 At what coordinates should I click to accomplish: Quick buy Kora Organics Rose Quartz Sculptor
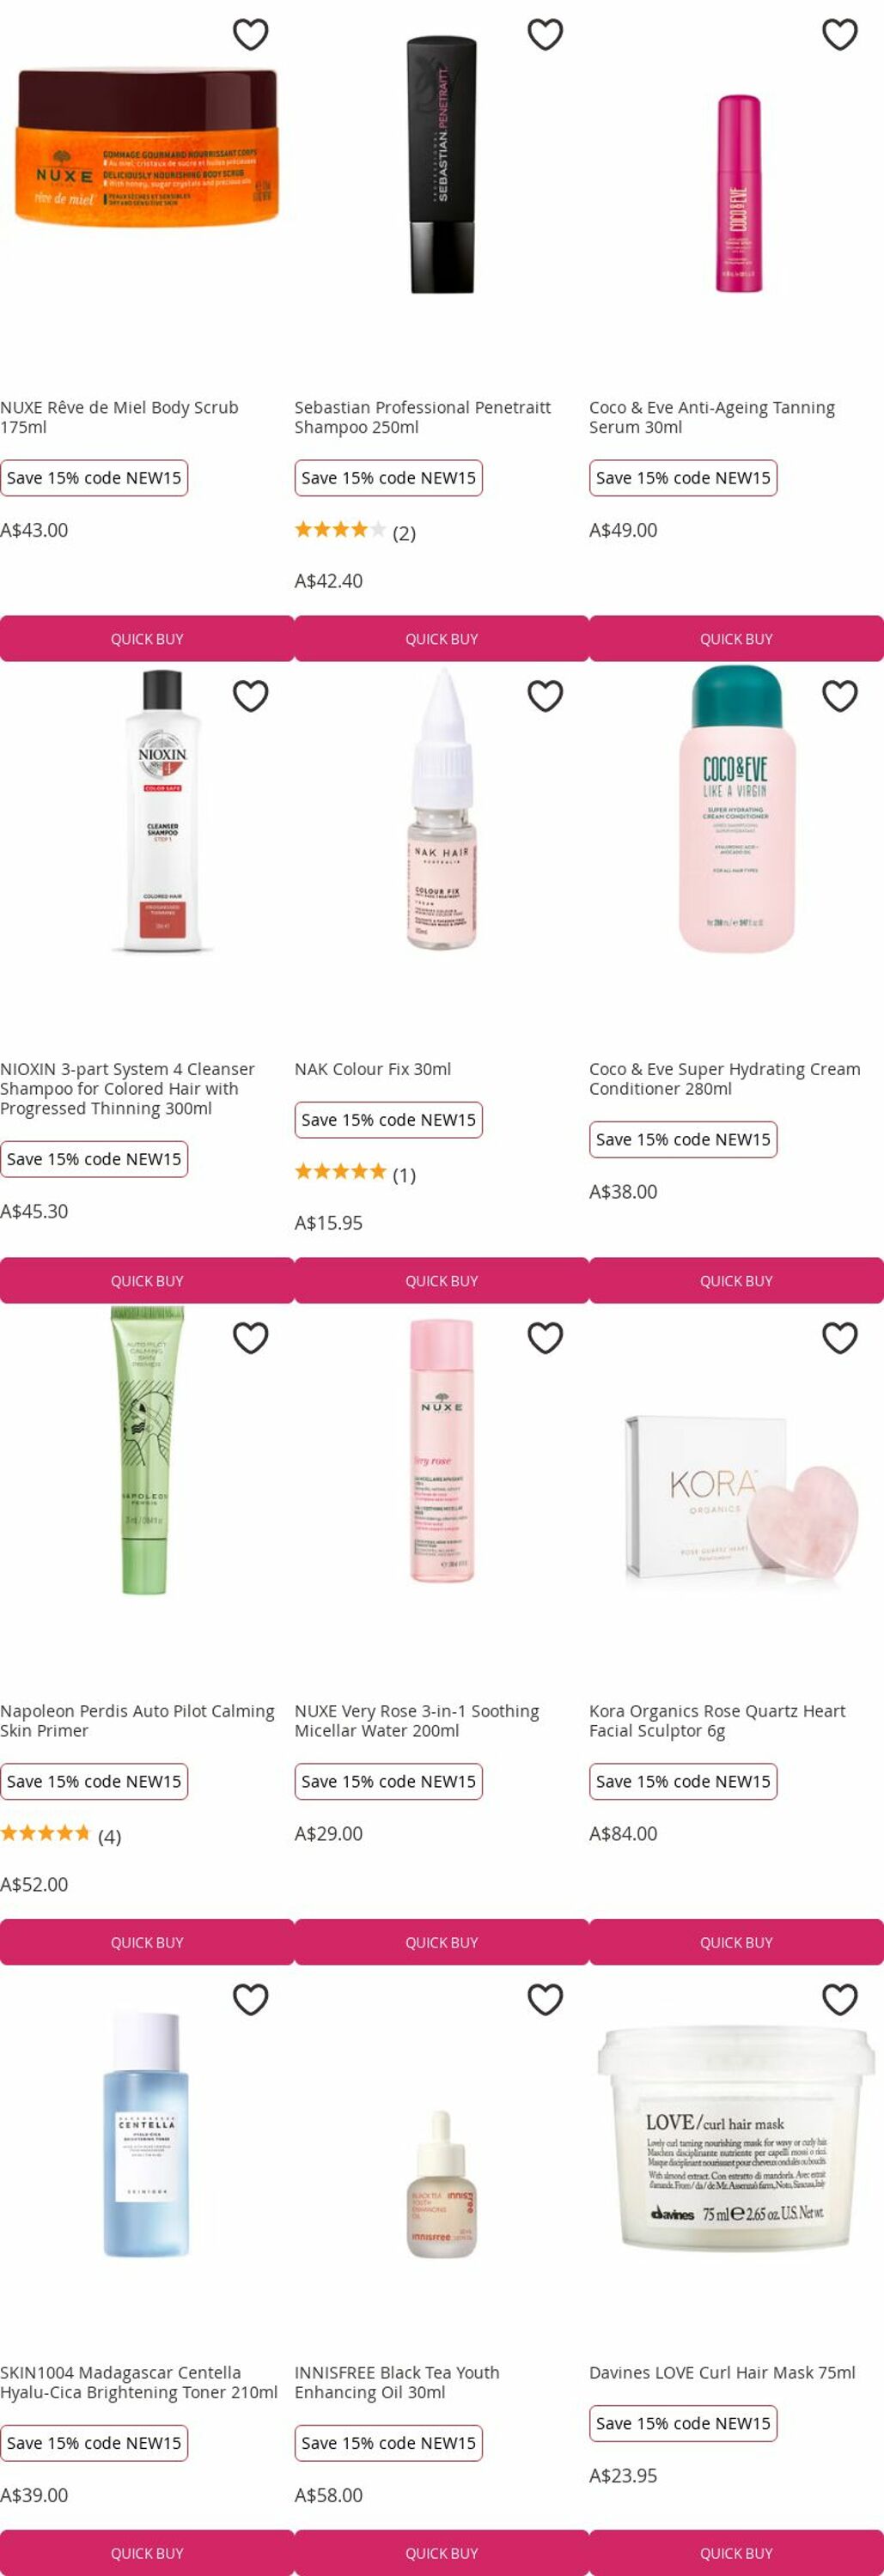pos(736,1942)
